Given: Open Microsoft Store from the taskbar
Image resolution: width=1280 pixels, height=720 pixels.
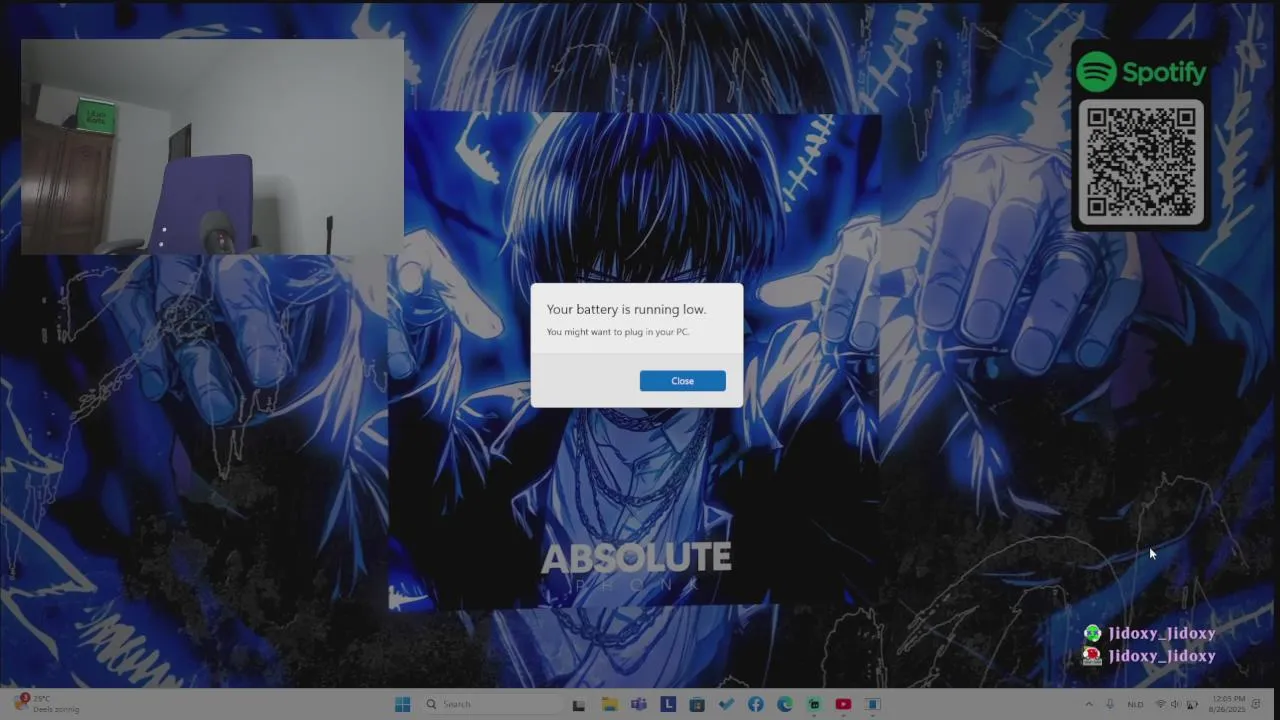Looking at the screenshot, I should click(x=697, y=704).
